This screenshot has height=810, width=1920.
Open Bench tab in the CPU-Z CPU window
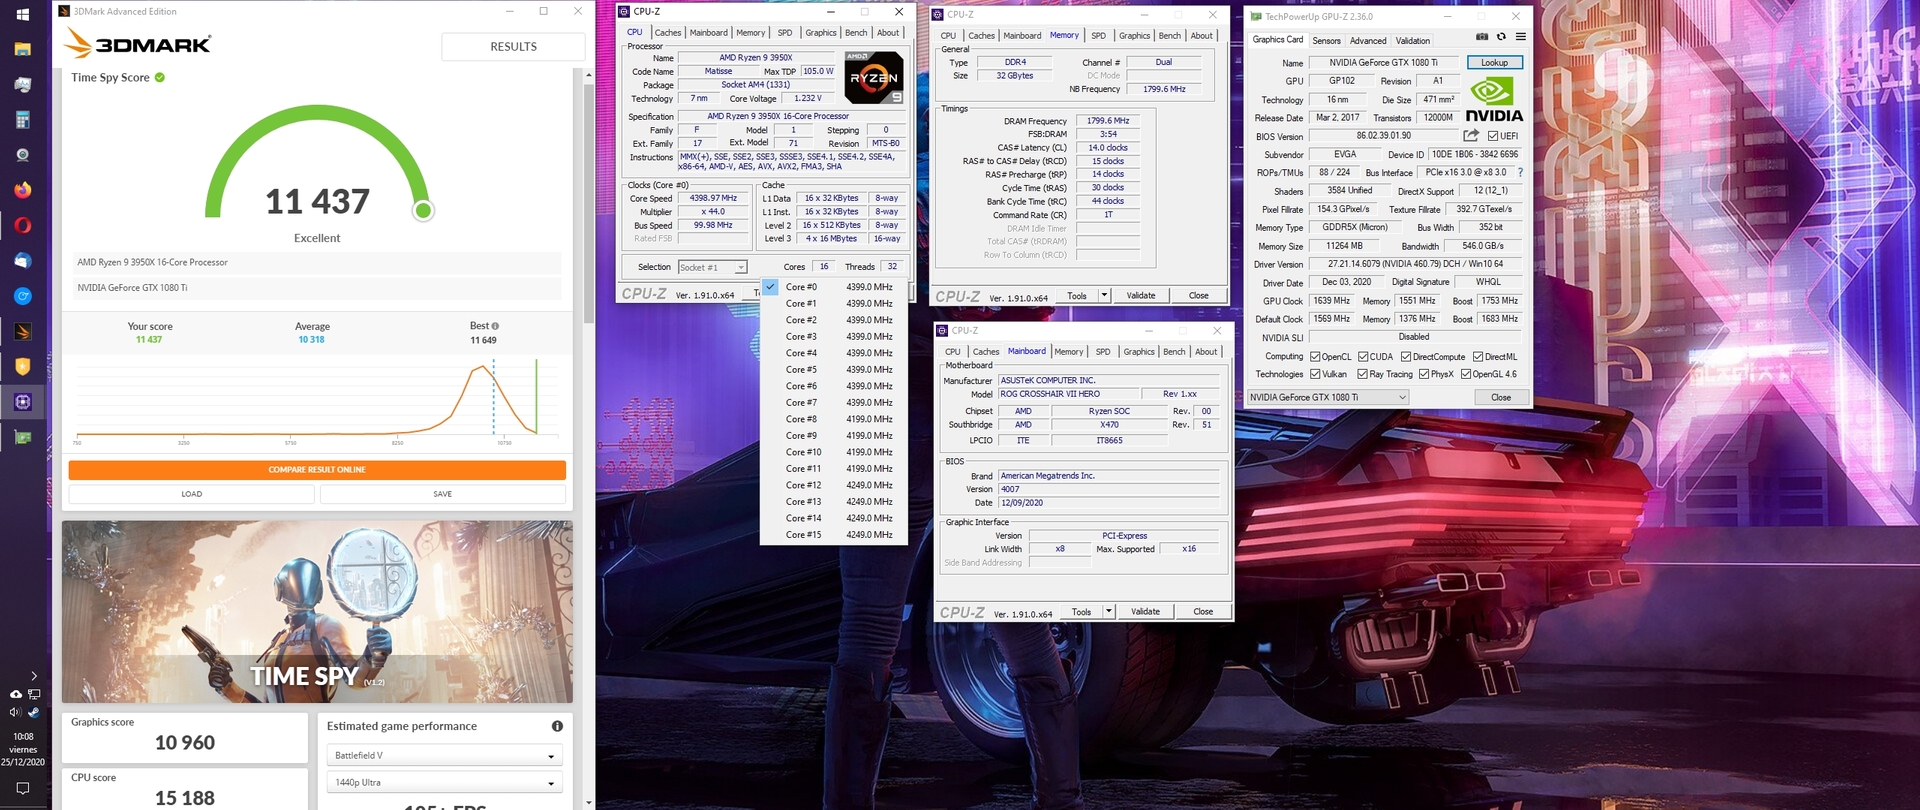856,33
